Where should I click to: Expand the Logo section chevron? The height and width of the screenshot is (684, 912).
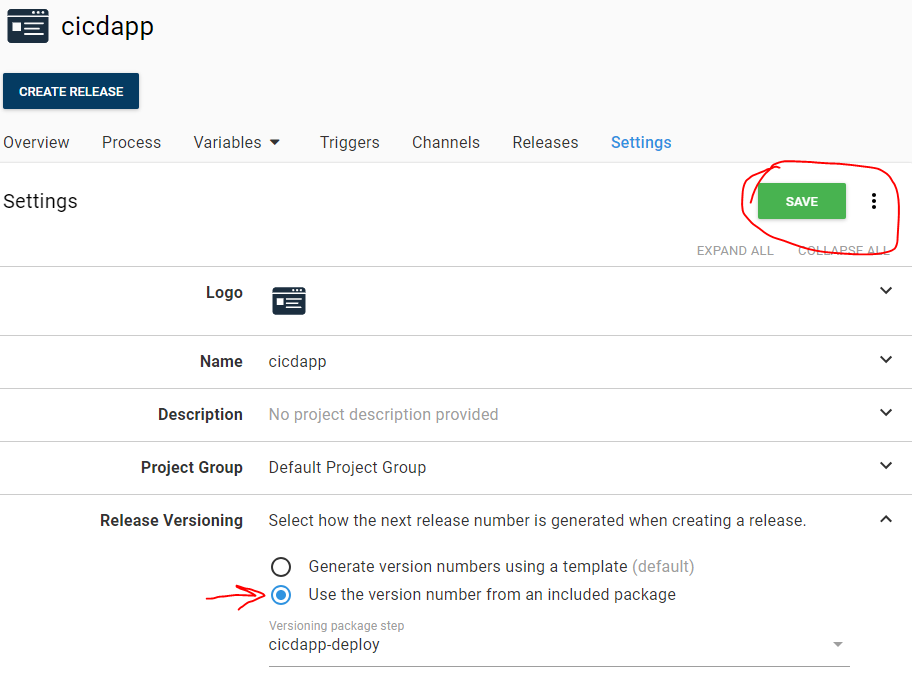[885, 291]
